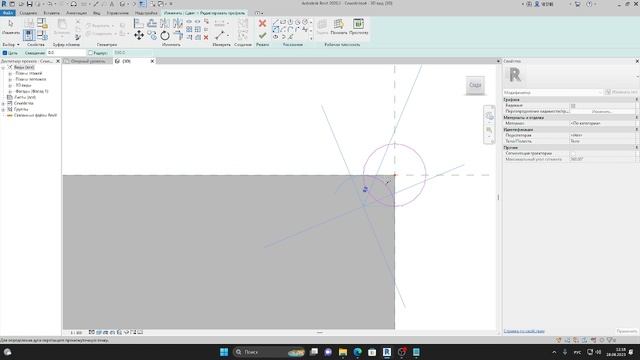Image resolution: width=640 pixels, height=360 pixels.
Task: Click the green checkmark to finish edit mode
Action: point(262,36)
